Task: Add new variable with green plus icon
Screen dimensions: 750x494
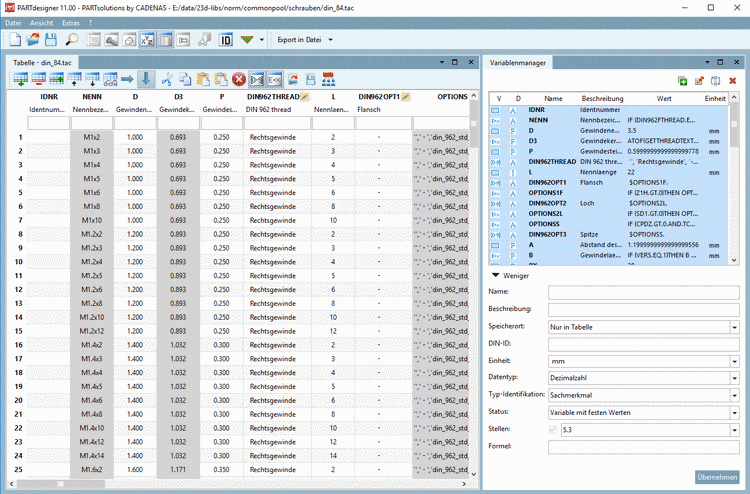Action: 683,80
